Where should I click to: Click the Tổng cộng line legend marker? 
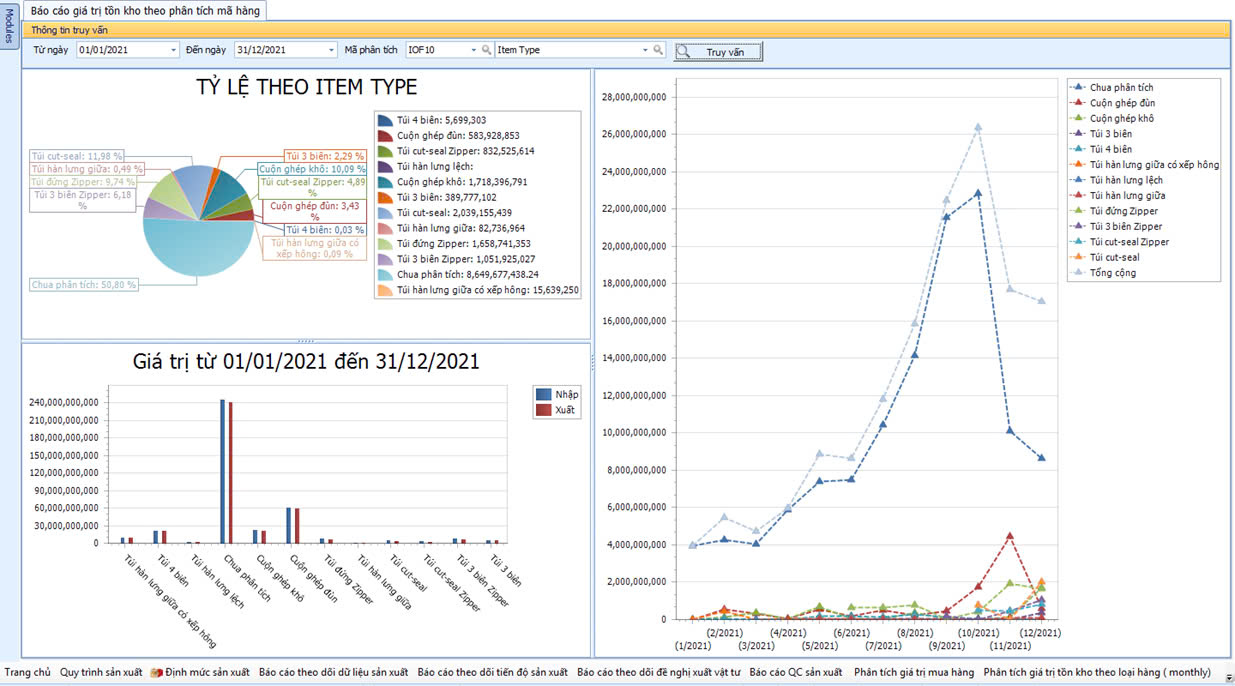pos(1078,273)
